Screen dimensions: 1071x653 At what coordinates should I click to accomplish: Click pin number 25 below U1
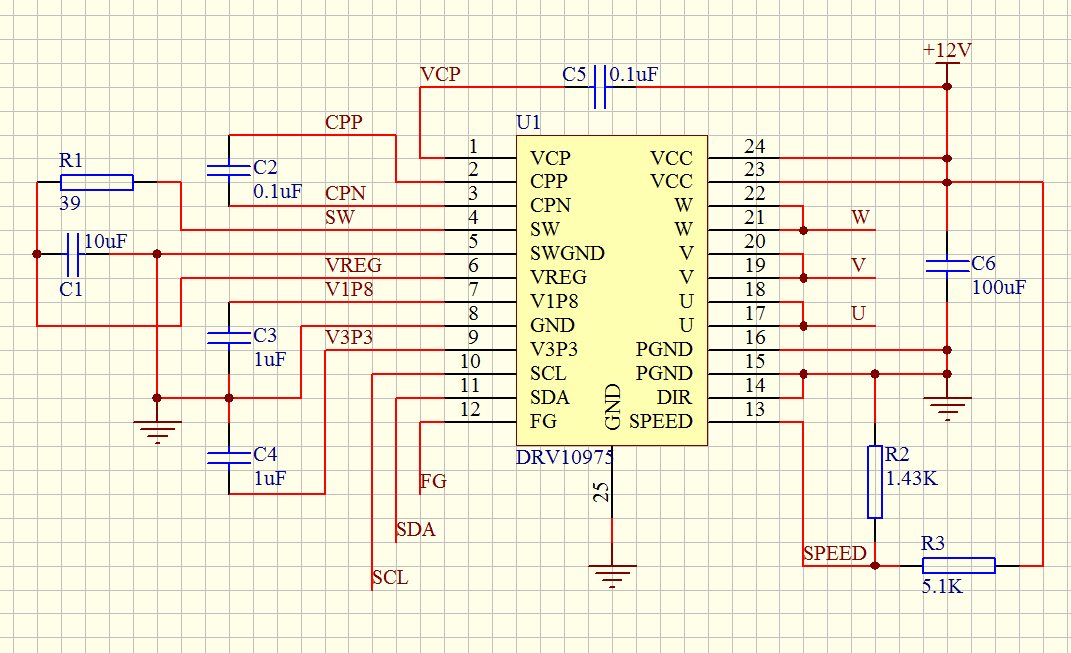pos(601,492)
